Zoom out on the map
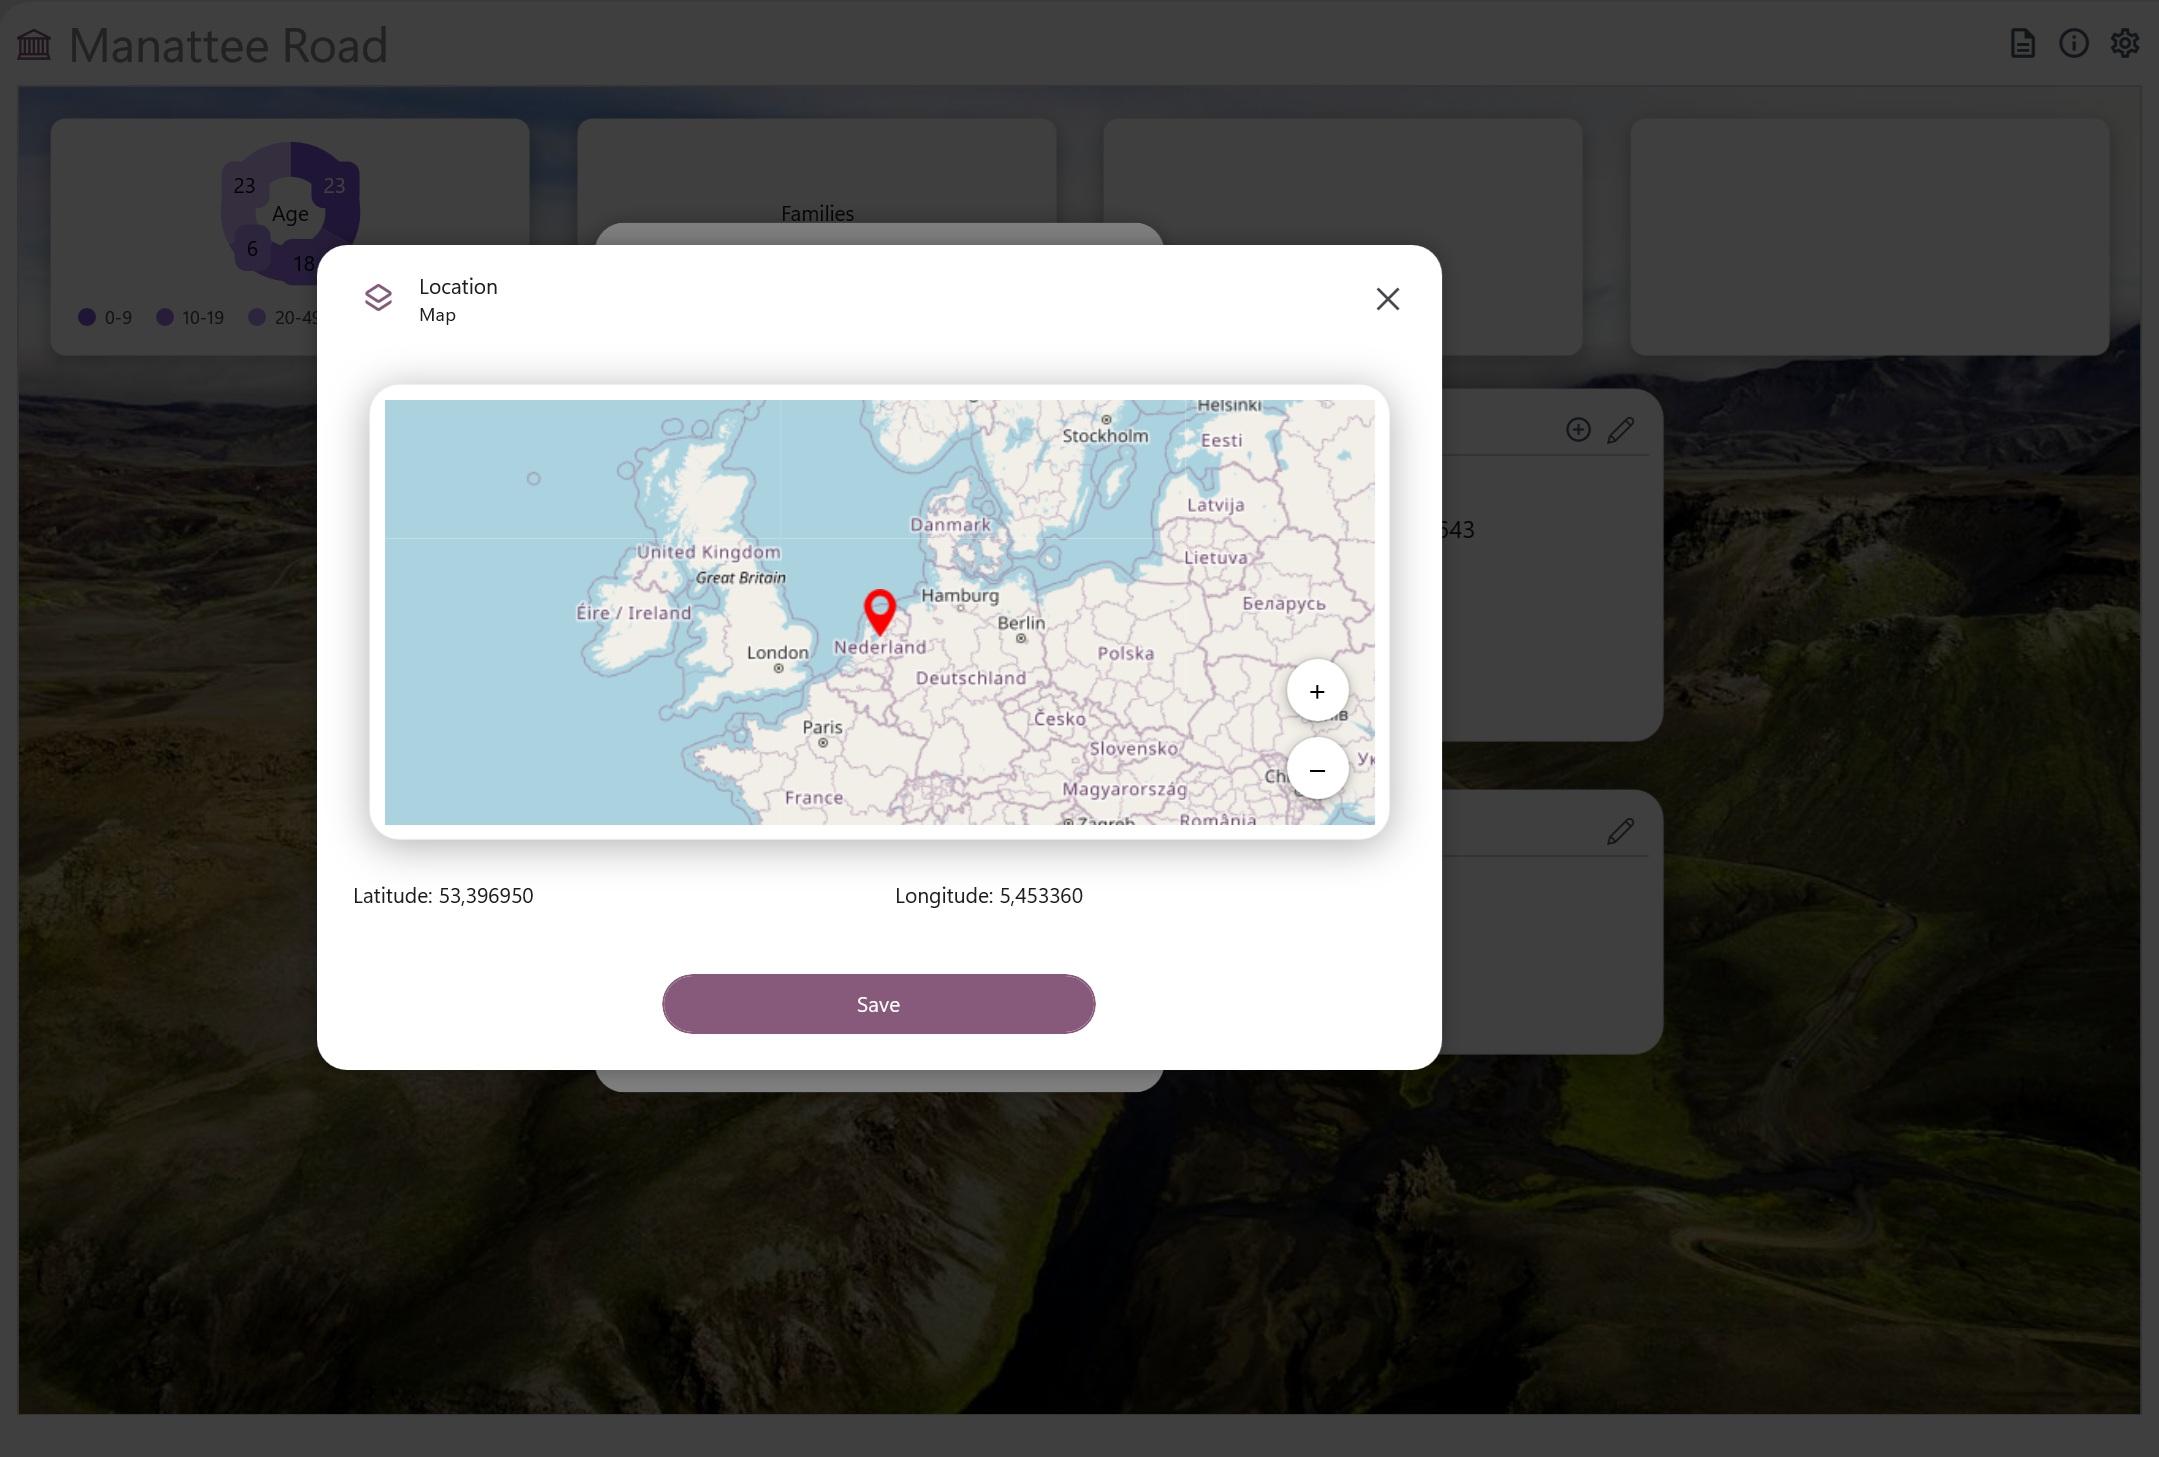 (1317, 770)
